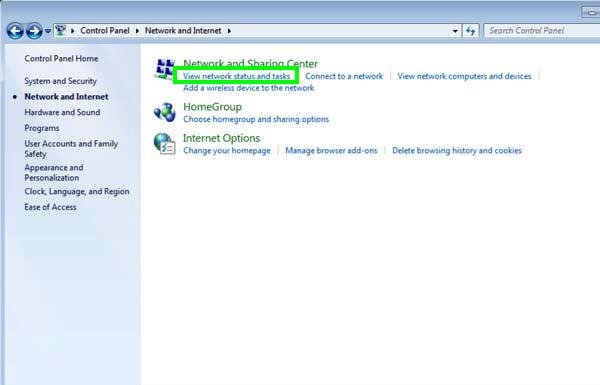The height and width of the screenshot is (385, 600).
Task: Click the Network and Sharing Center icon
Action: (x=165, y=69)
